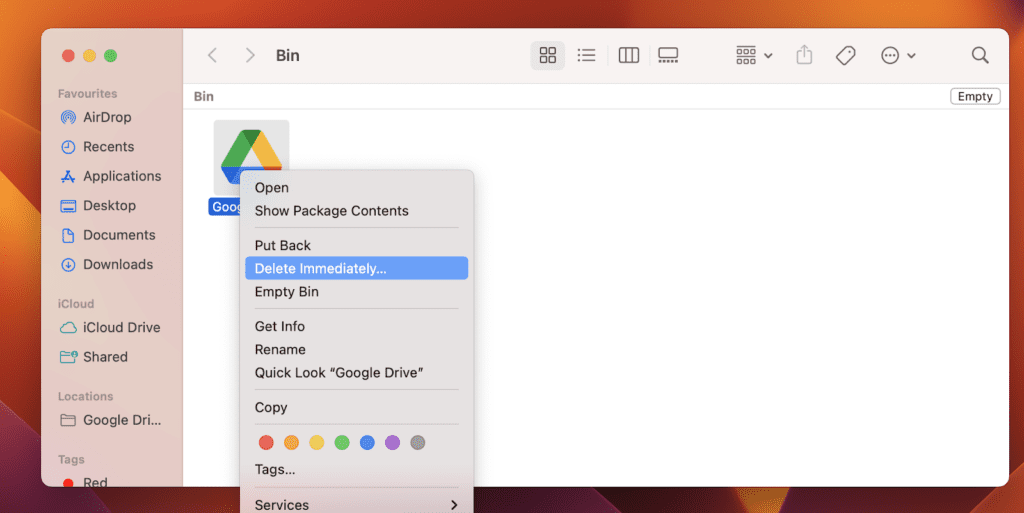Click the tag icon in toolbar
The height and width of the screenshot is (513, 1024).
click(x=846, y=56)
